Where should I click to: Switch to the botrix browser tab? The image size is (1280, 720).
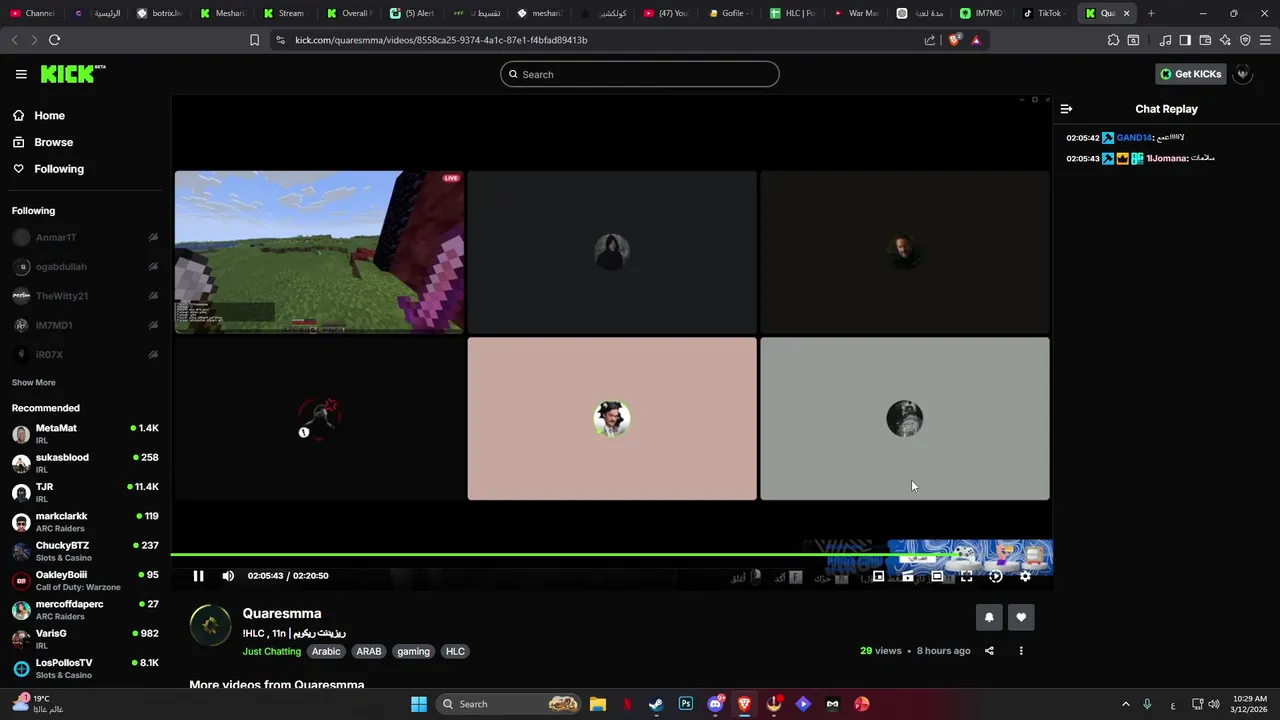158,13
